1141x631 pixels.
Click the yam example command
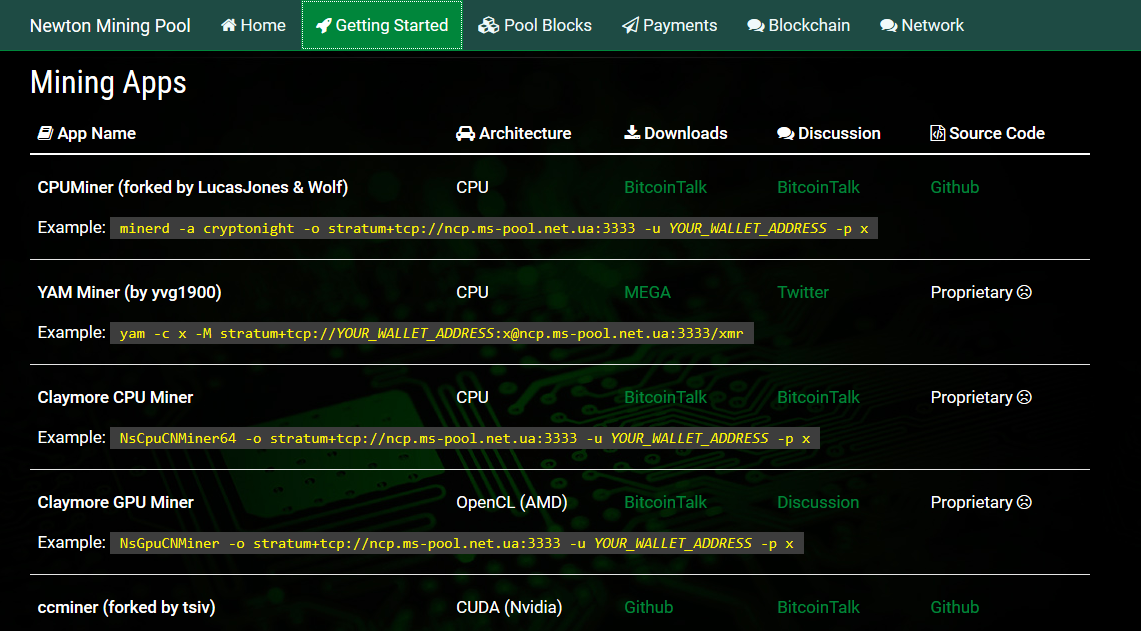(432, 333)
